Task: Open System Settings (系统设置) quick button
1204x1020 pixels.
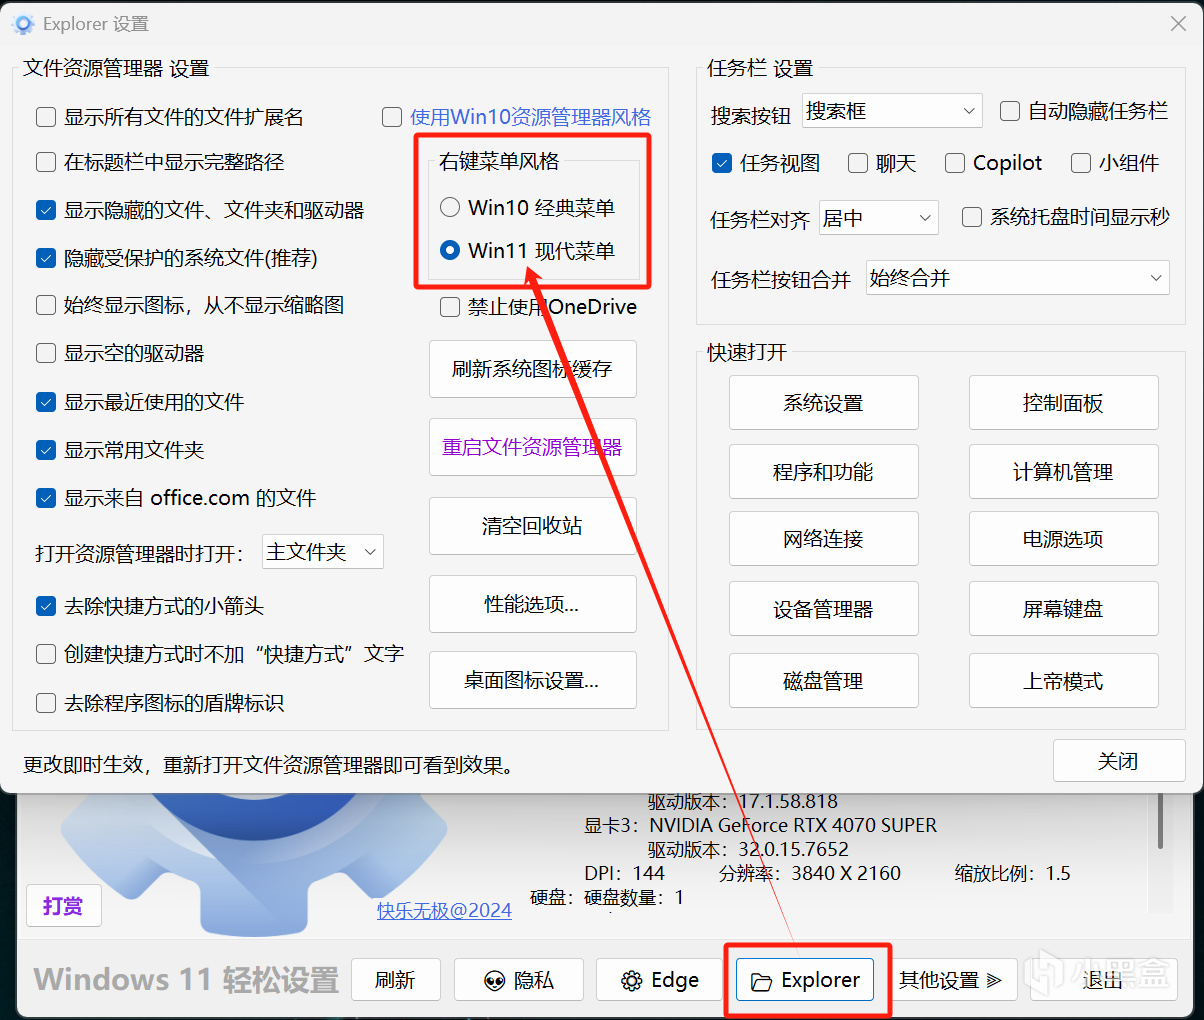Action: 824,403
